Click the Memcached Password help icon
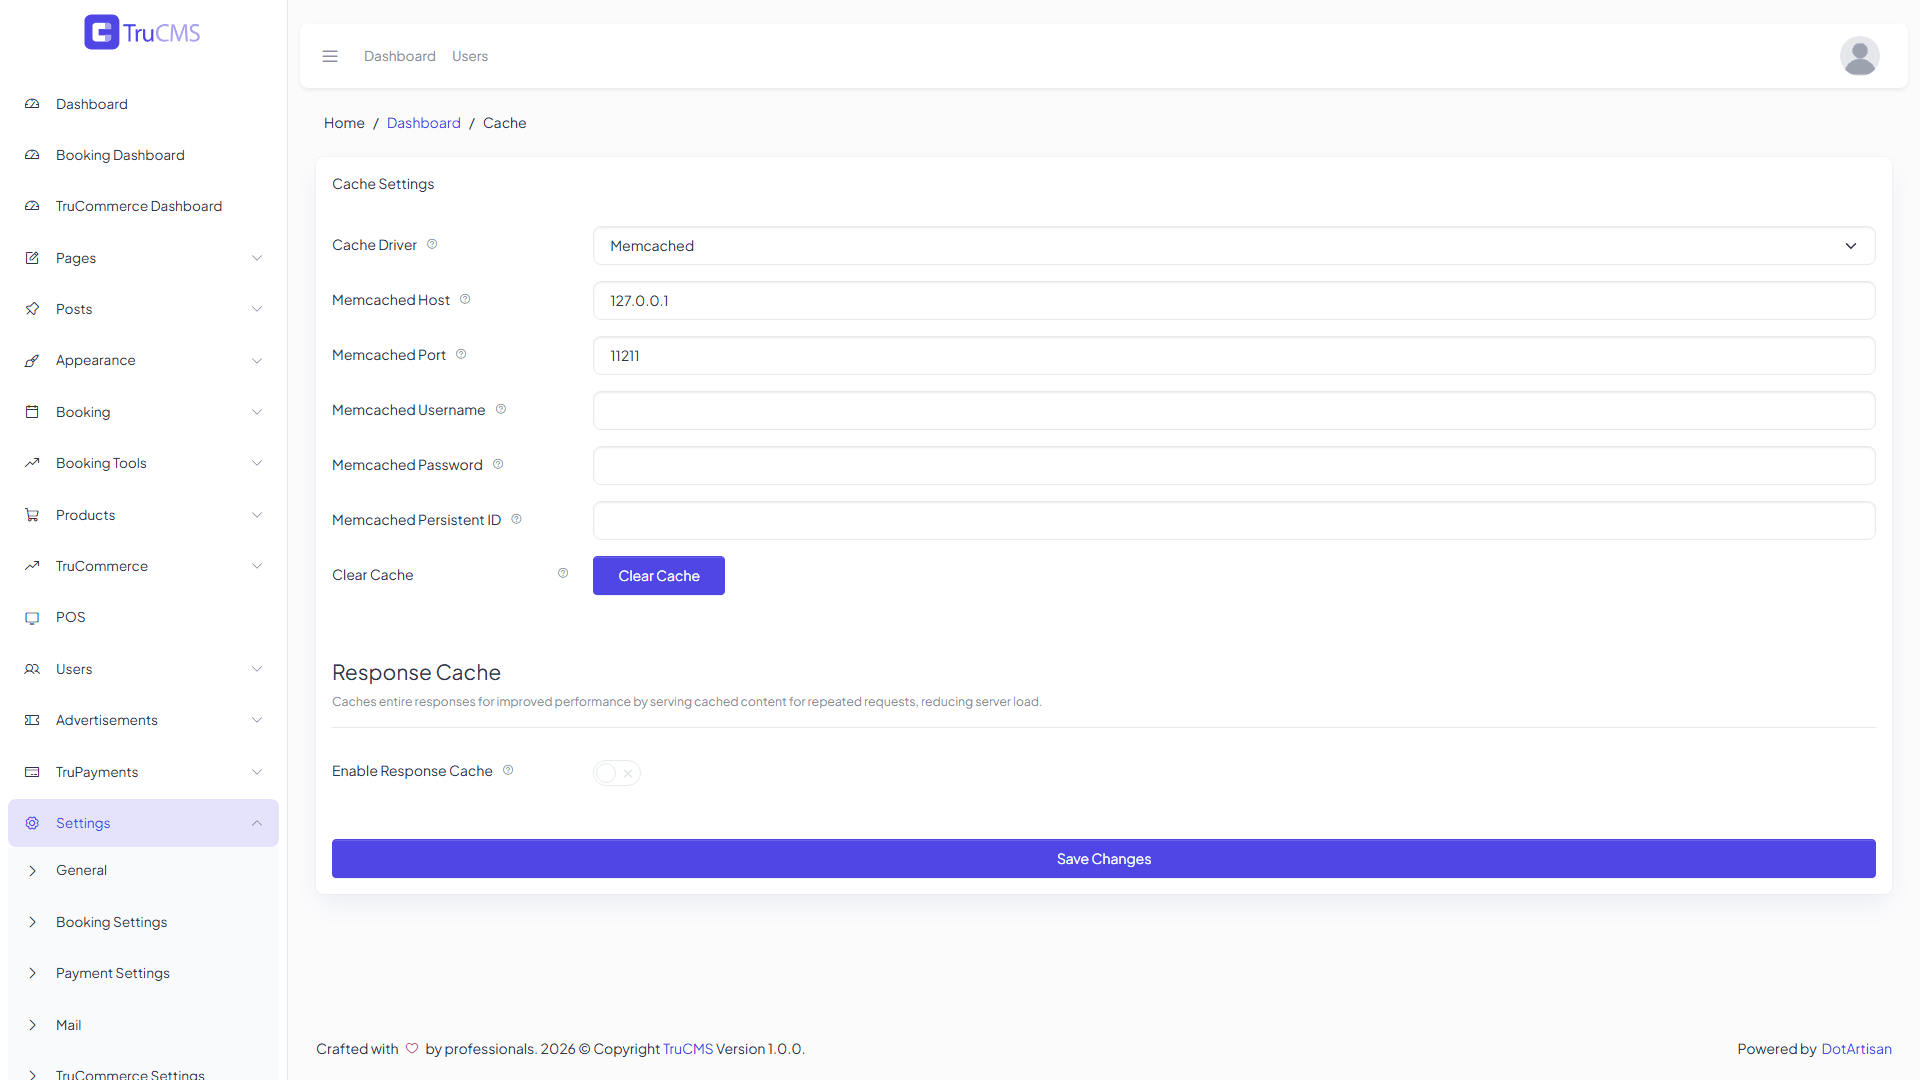The image size is (1920, 1080). [498, 464]
